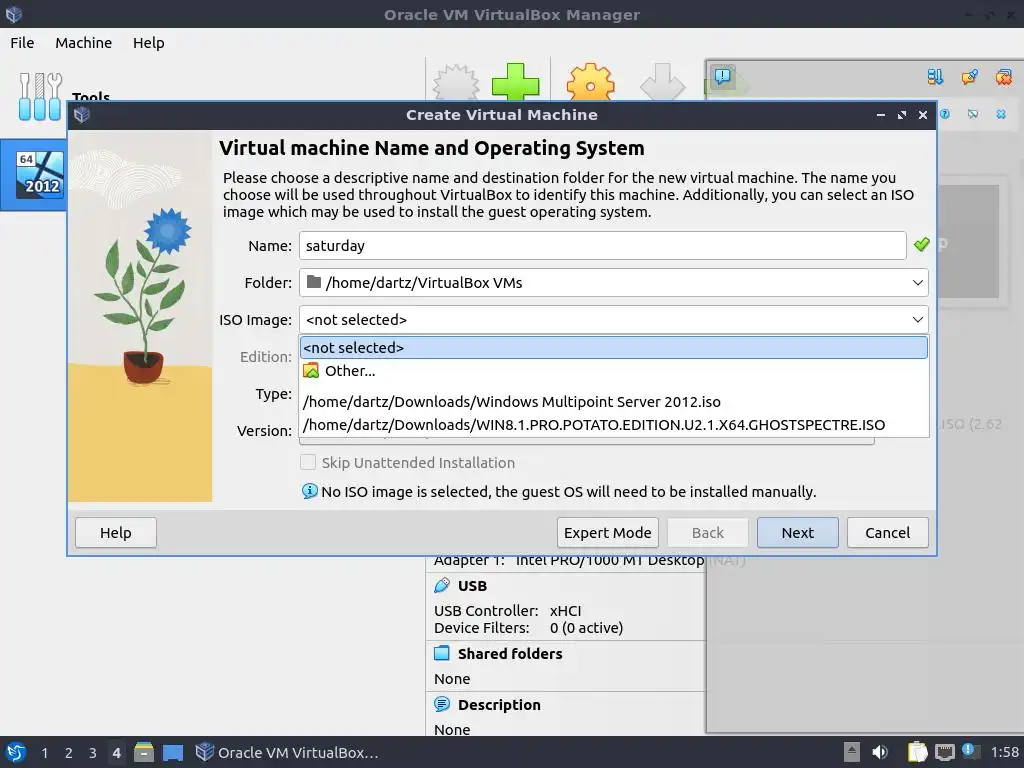The height and width of the screenshot is (768, 1024).
Task: Choose Other... in the ISO list
Action: pyautogui.click(x=613, y=370)
